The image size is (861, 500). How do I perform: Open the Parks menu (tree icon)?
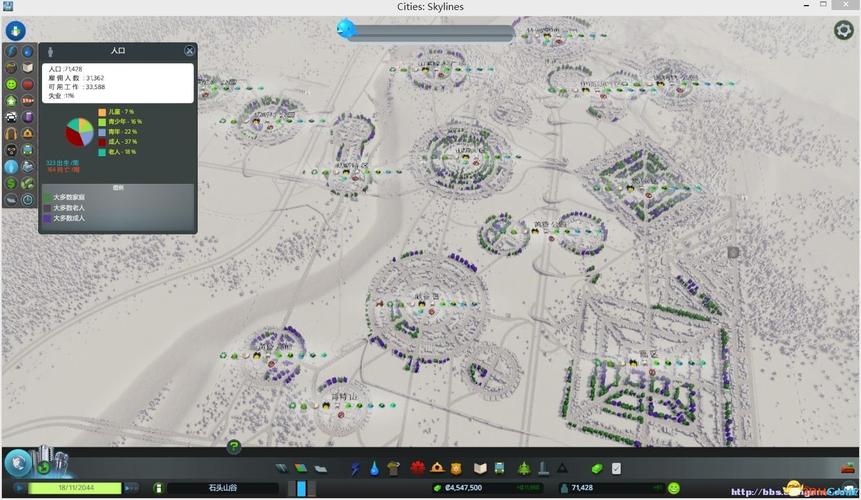tap(524, 468)
